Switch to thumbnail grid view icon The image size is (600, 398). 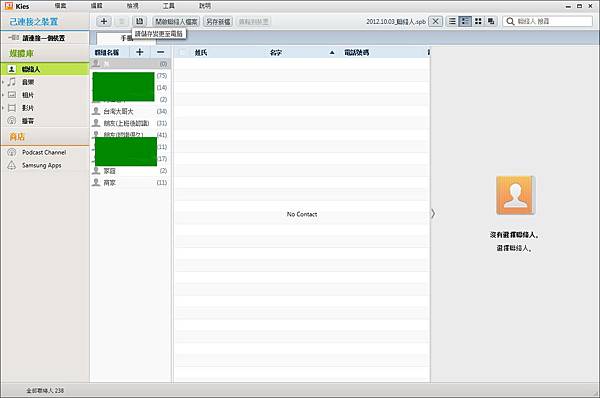(478, 21)
